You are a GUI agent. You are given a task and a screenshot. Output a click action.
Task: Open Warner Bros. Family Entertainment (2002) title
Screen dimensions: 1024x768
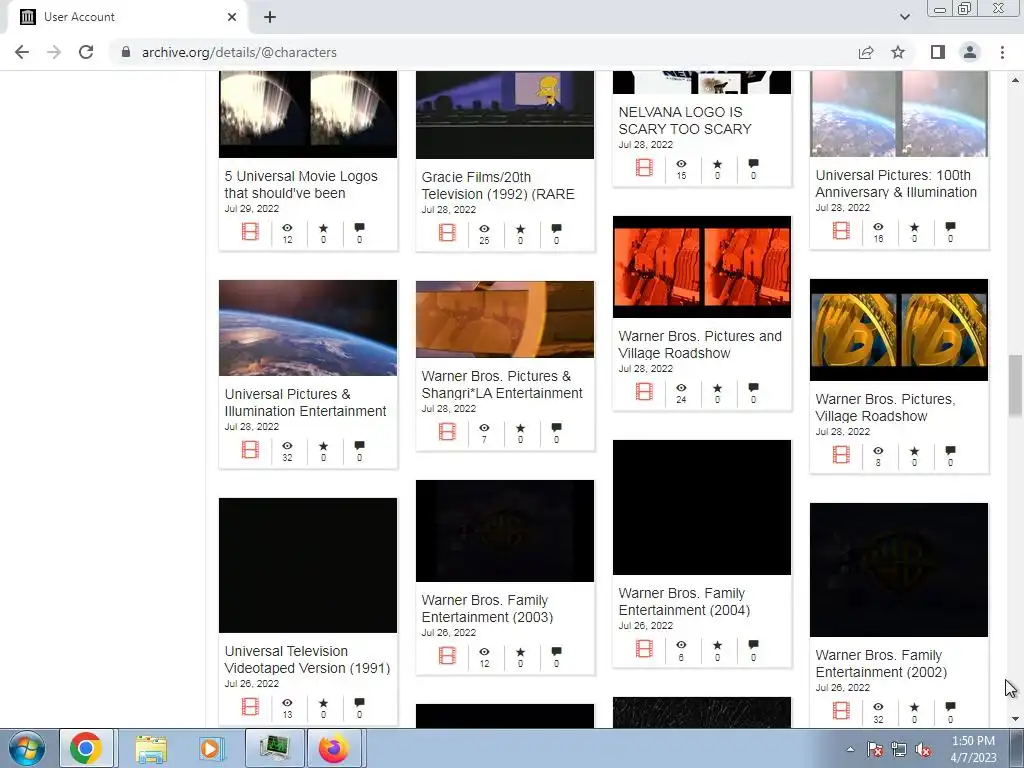click(x=881, y=664)
